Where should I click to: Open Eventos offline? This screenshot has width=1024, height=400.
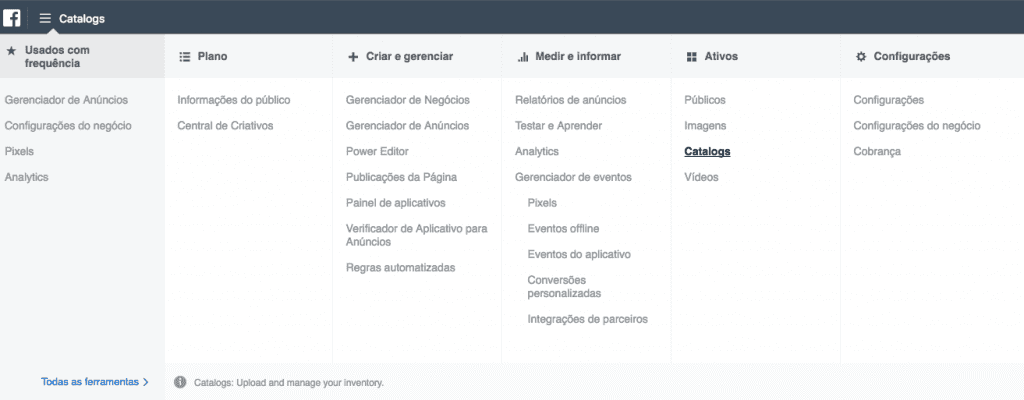pyautogui.click(x=563, y=229)
